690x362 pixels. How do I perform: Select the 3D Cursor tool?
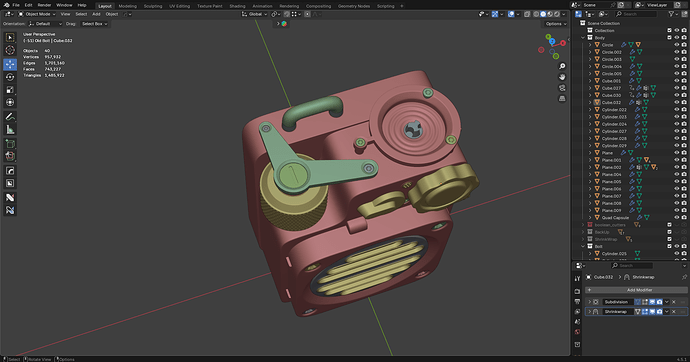[x=10, y=50]
